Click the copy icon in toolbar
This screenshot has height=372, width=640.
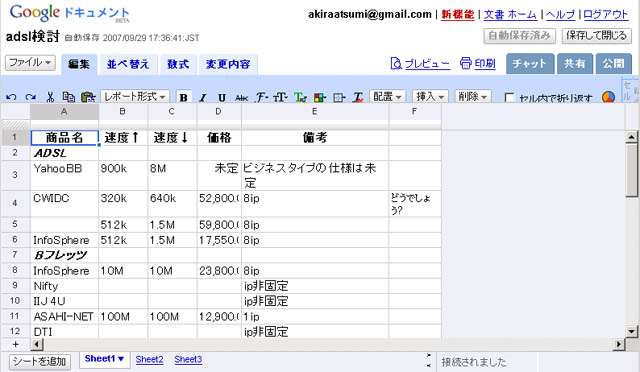[68, 97]
